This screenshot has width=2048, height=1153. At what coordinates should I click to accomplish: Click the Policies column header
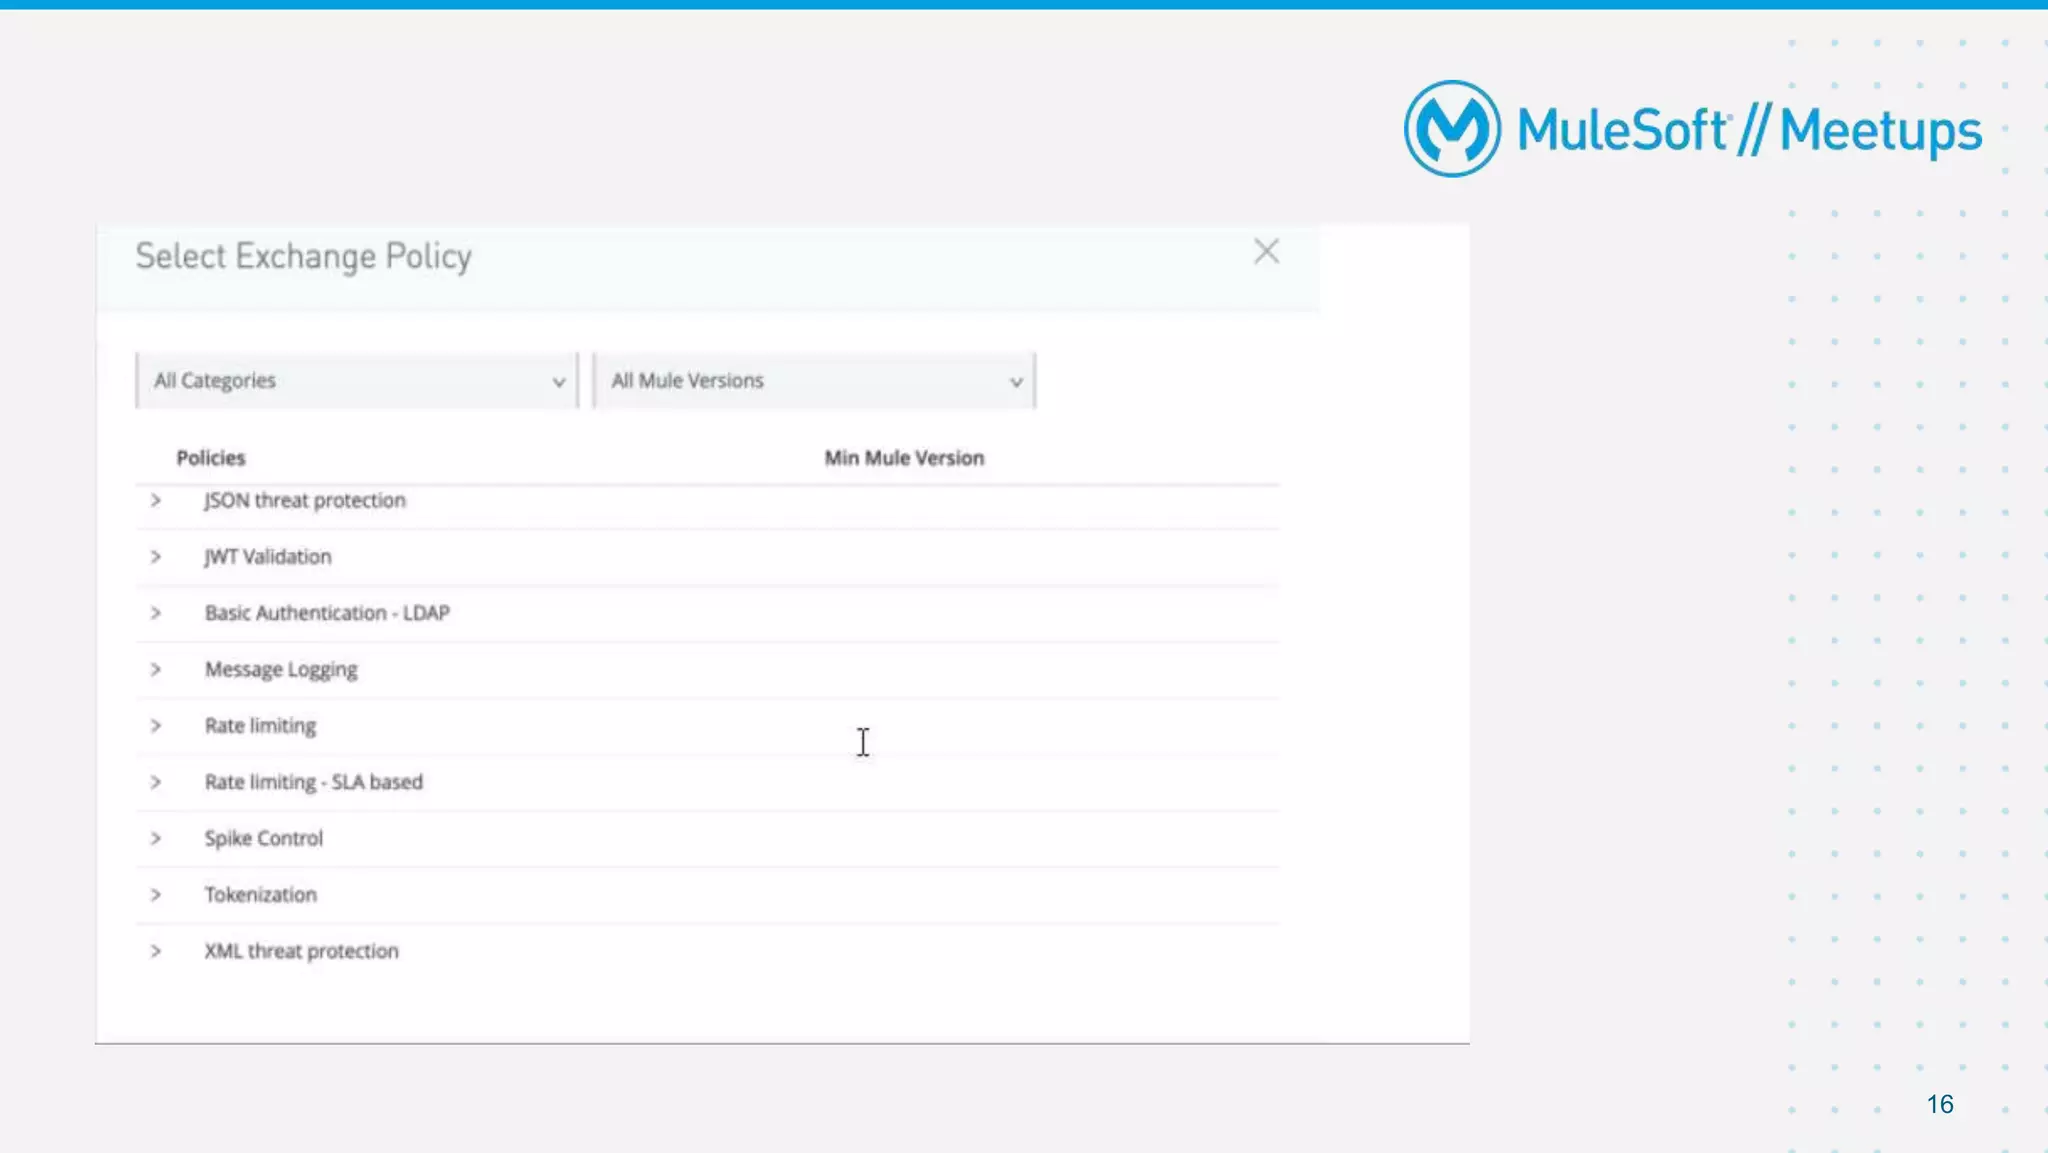pos(211,458)
